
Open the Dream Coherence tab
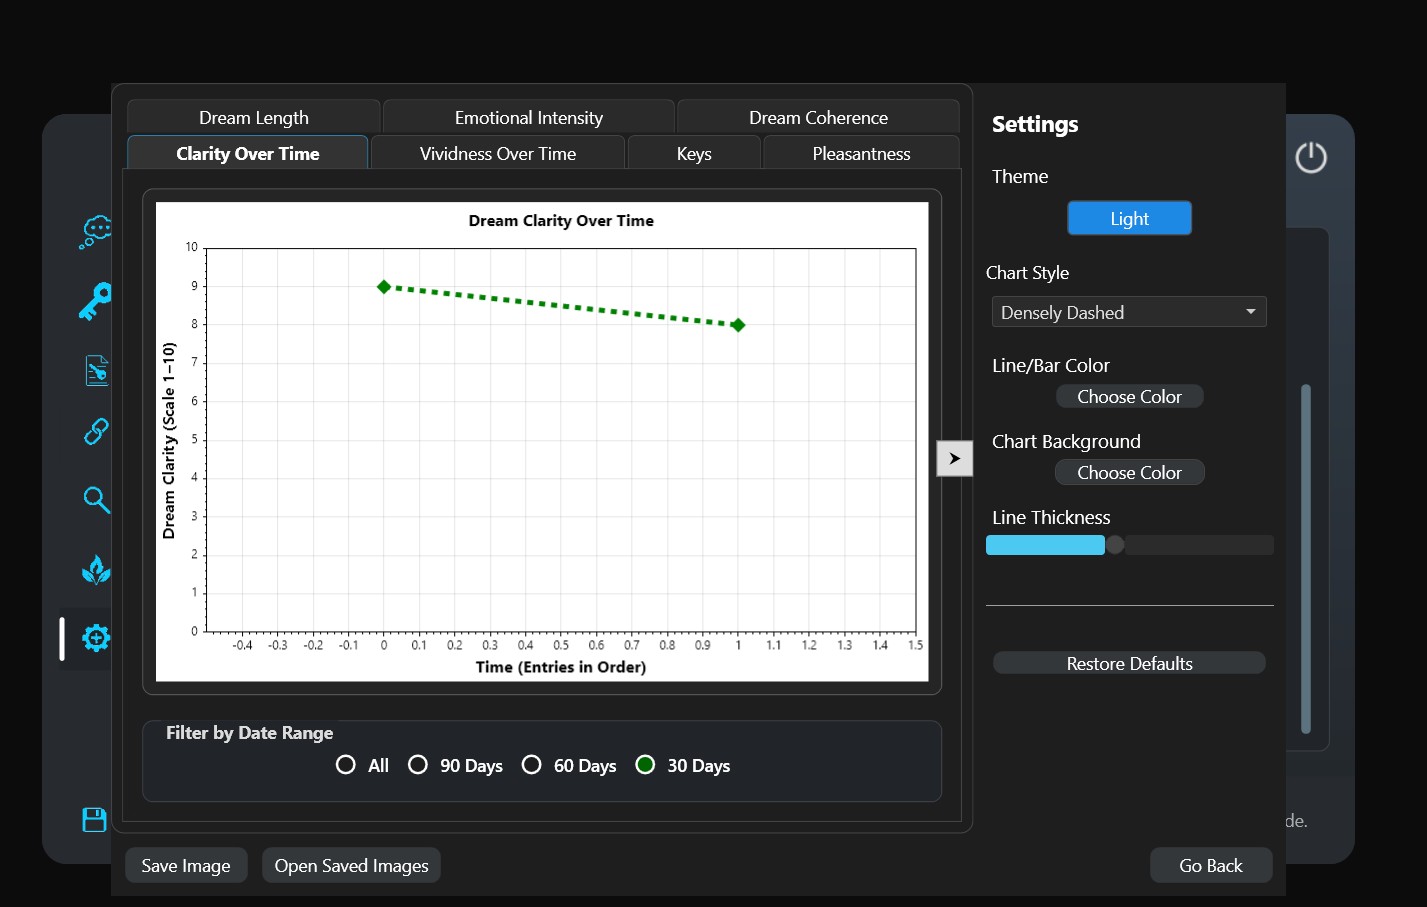coord(818,117)
